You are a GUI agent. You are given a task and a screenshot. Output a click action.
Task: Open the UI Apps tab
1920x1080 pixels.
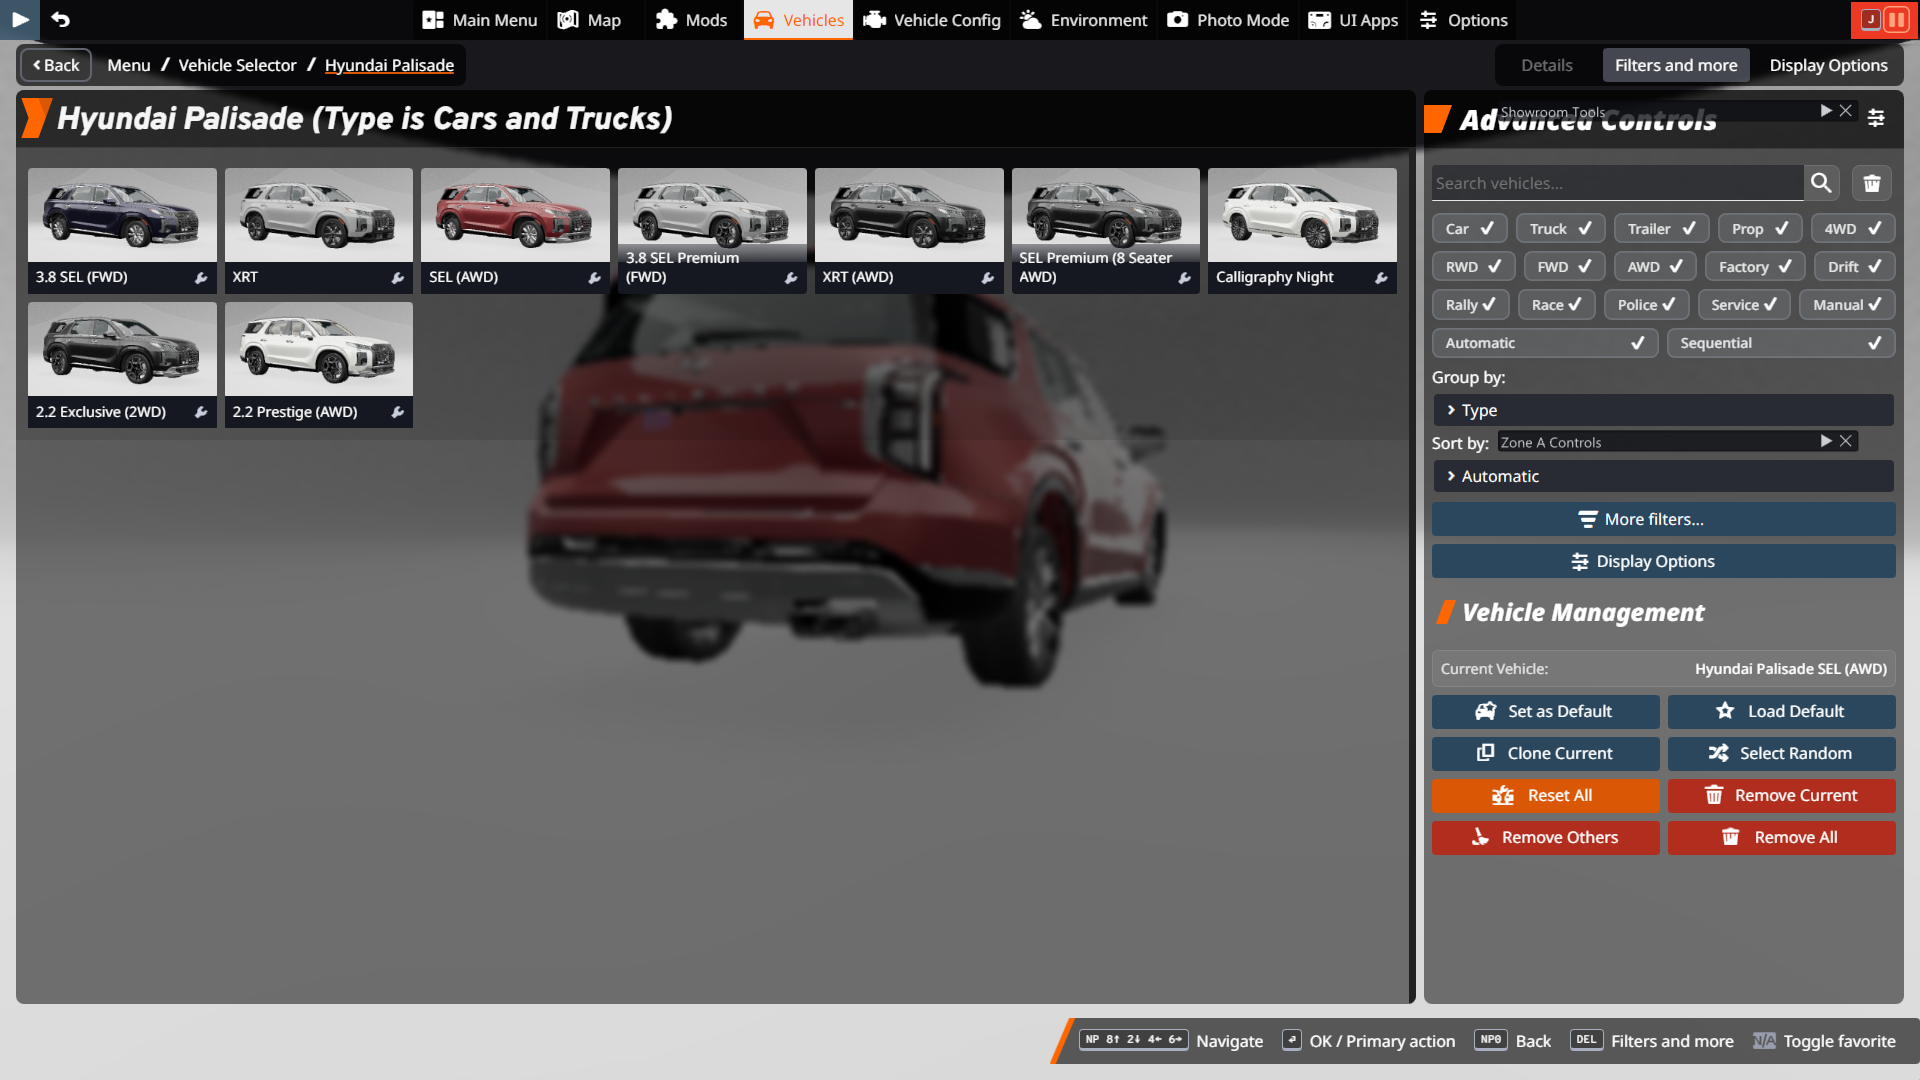coord(1353,20)
